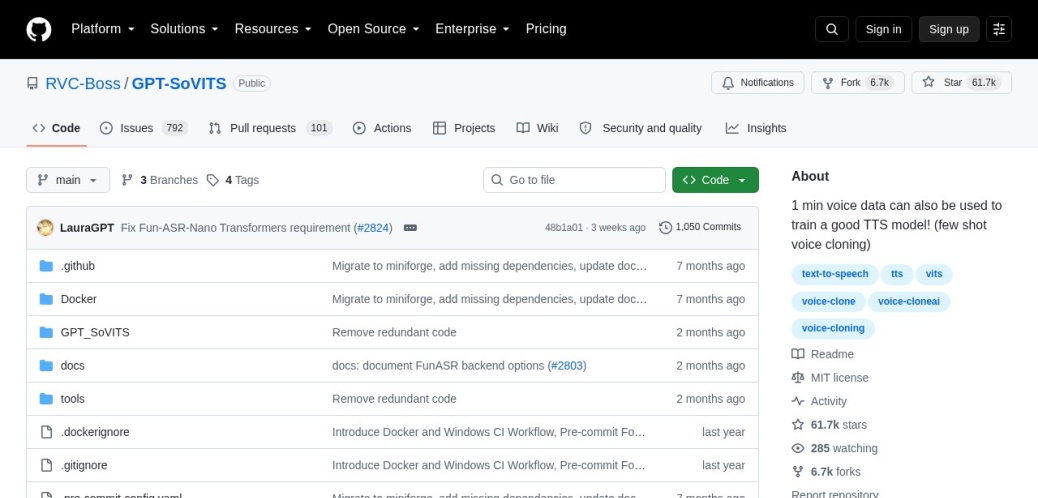
Task: Click the tools folder icon
Action: [x=46, y=399]
